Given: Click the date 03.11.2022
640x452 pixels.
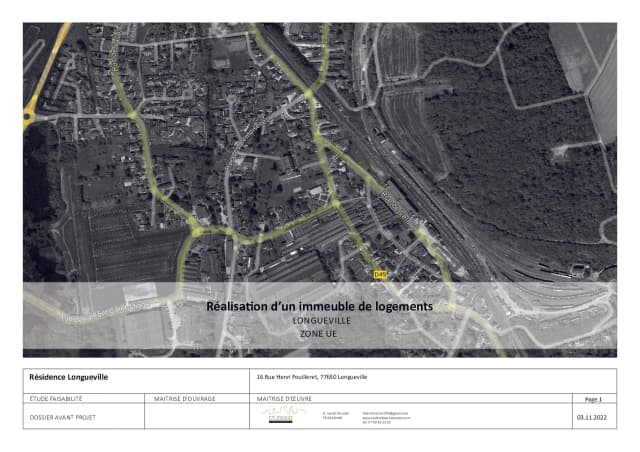Looking at the screenshot, I should coord(592,416).
